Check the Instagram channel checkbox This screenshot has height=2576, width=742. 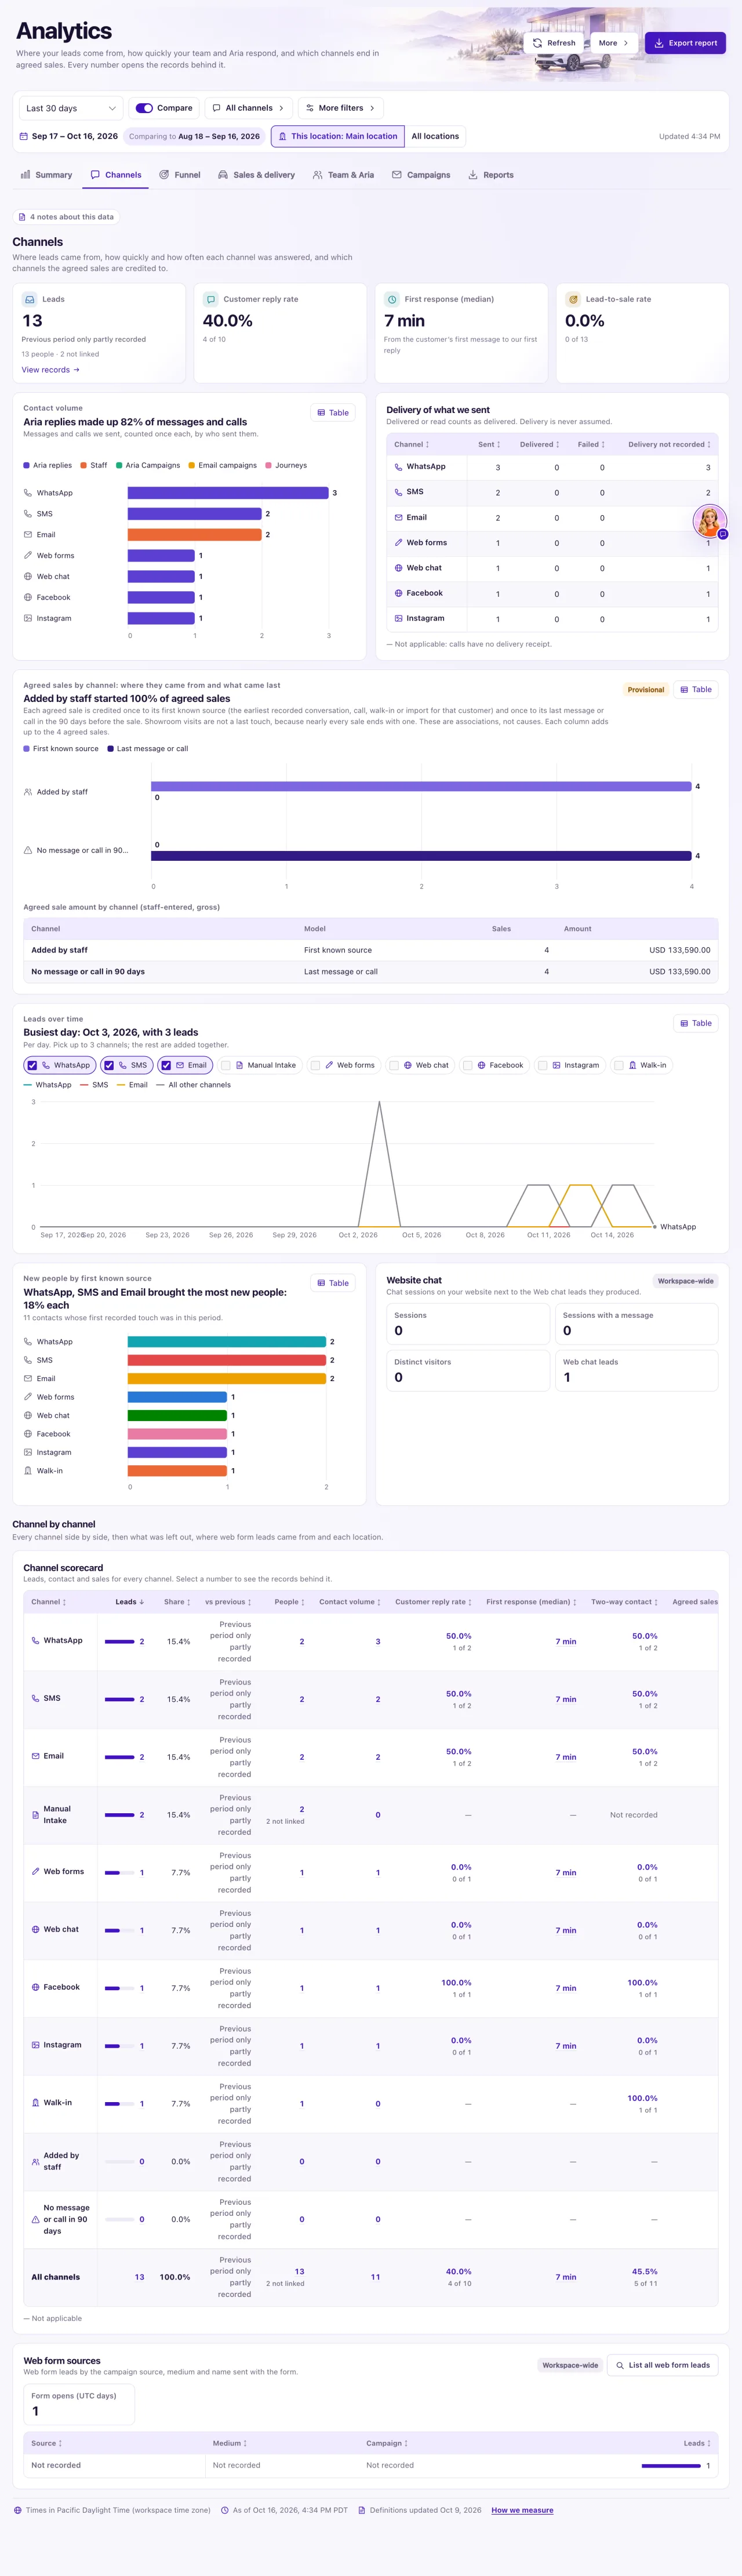pyautogui.click(x=543, y=1065)
